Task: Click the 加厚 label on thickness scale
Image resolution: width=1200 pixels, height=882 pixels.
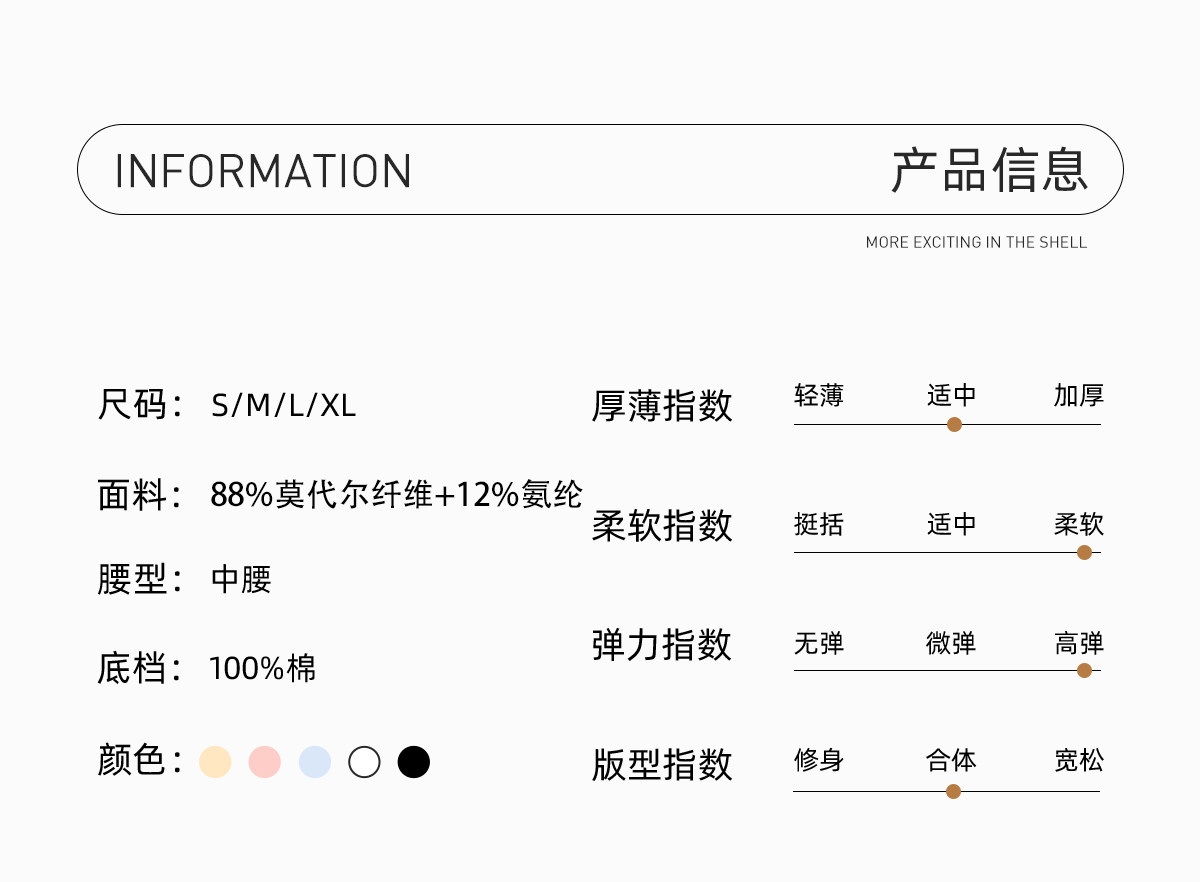Action: point(1078,396)
